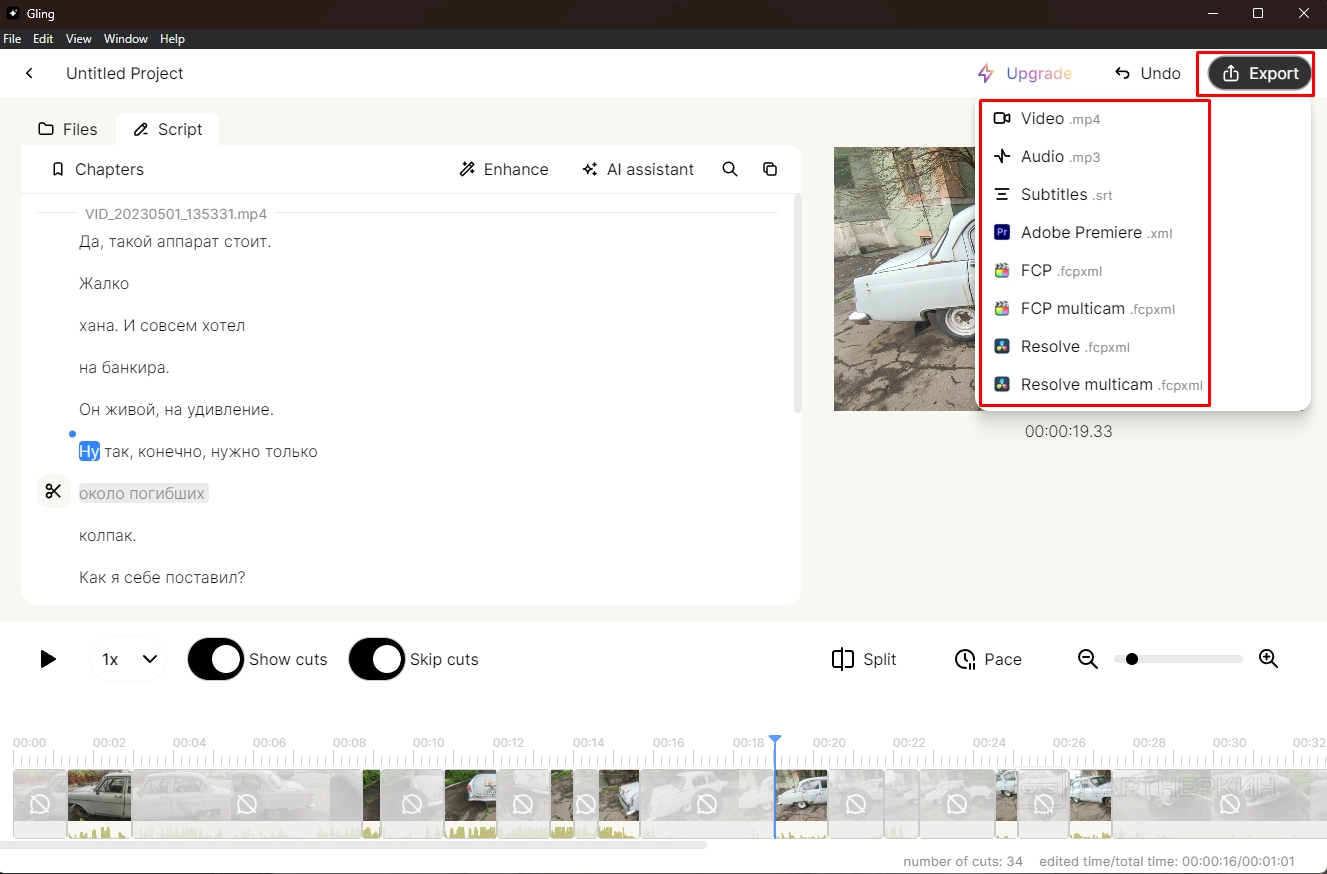Open the Export dropdown button
This screenshot has height=874, width=1327.
click(x=1260, y=73)
